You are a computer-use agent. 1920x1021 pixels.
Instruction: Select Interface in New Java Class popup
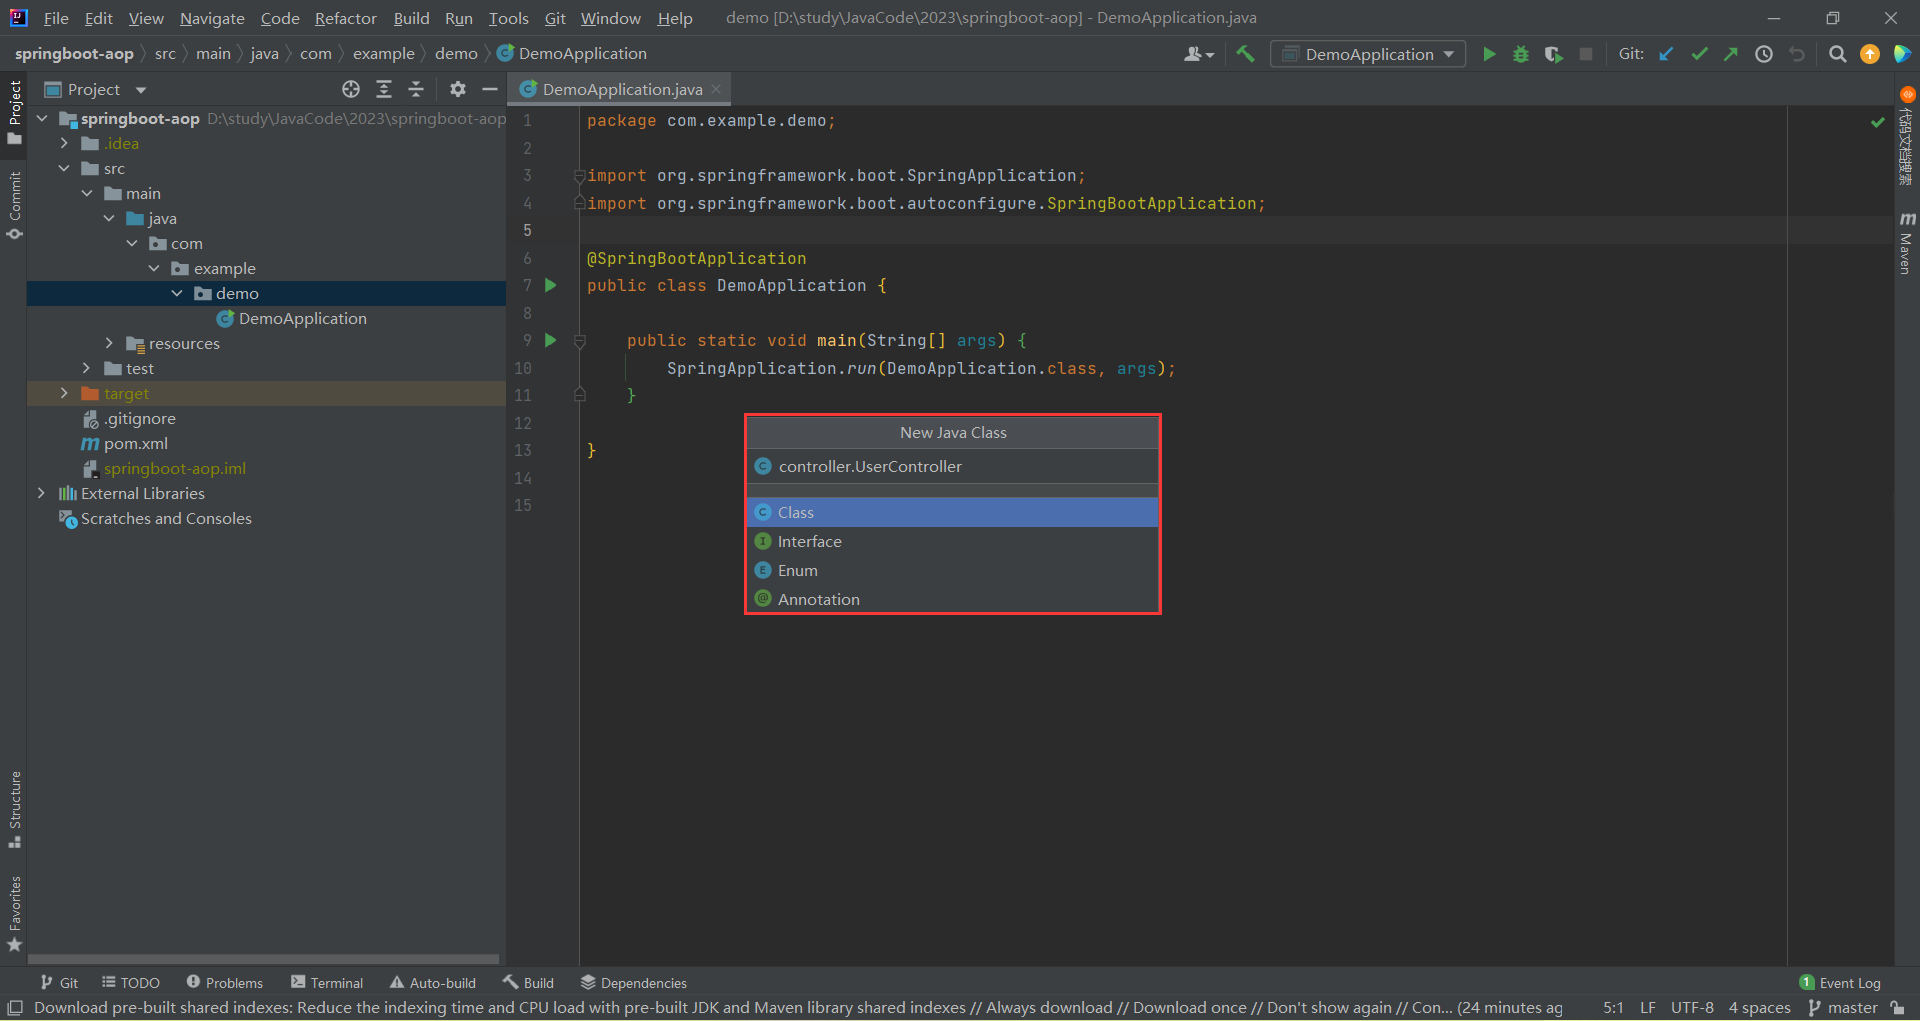coord(953,541)
